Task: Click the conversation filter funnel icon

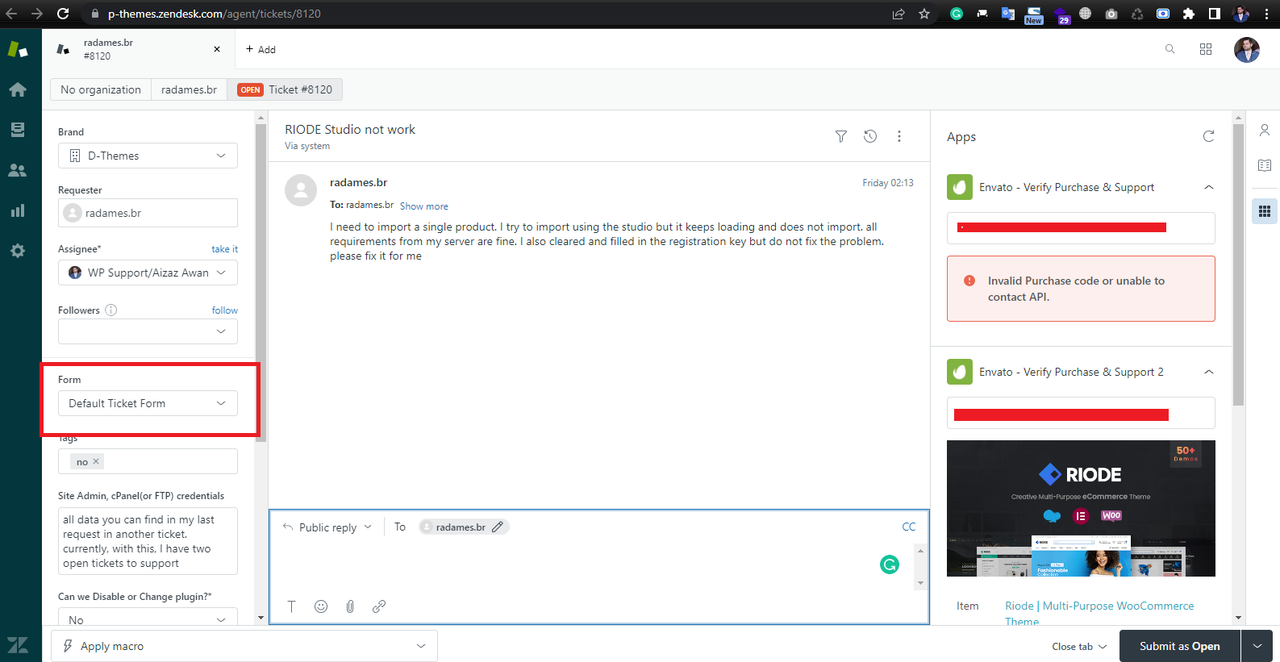Action: (841, 136)
